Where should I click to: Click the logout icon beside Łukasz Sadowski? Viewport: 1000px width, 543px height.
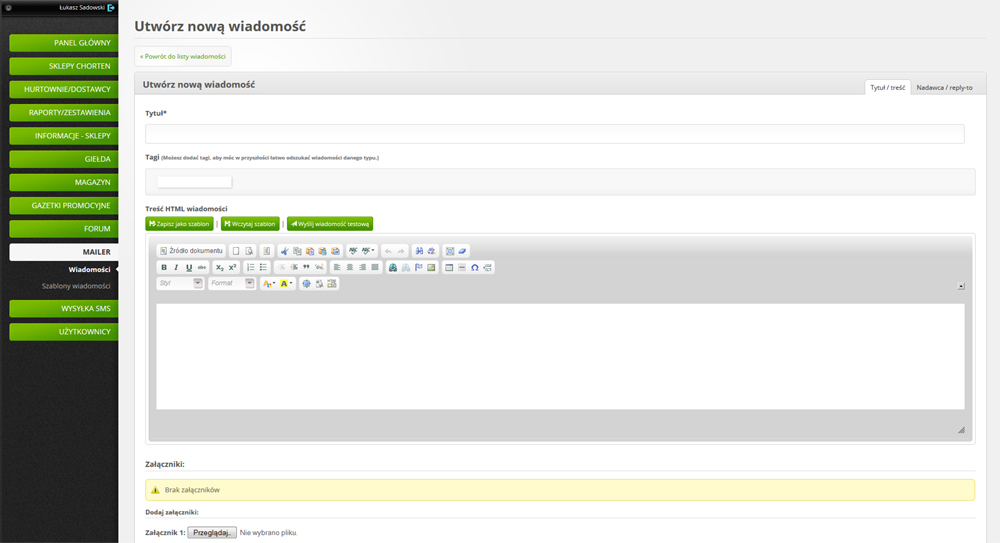111,8
